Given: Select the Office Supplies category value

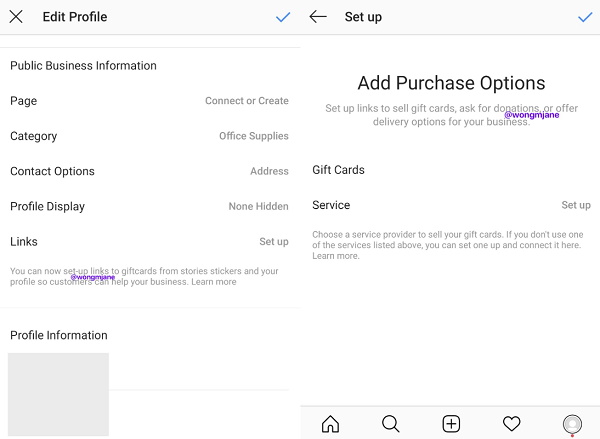Looking at the screenshot, I should point(254,136).
